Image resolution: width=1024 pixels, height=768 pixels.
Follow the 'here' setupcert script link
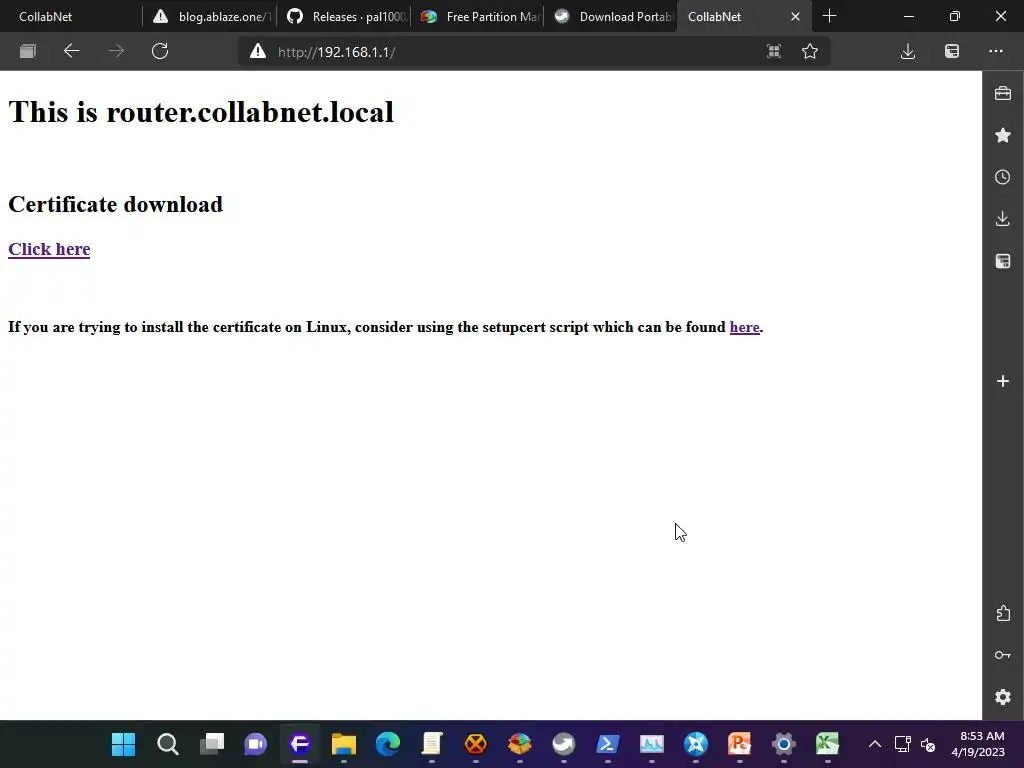pyautogui.click(x=744, y=327)
